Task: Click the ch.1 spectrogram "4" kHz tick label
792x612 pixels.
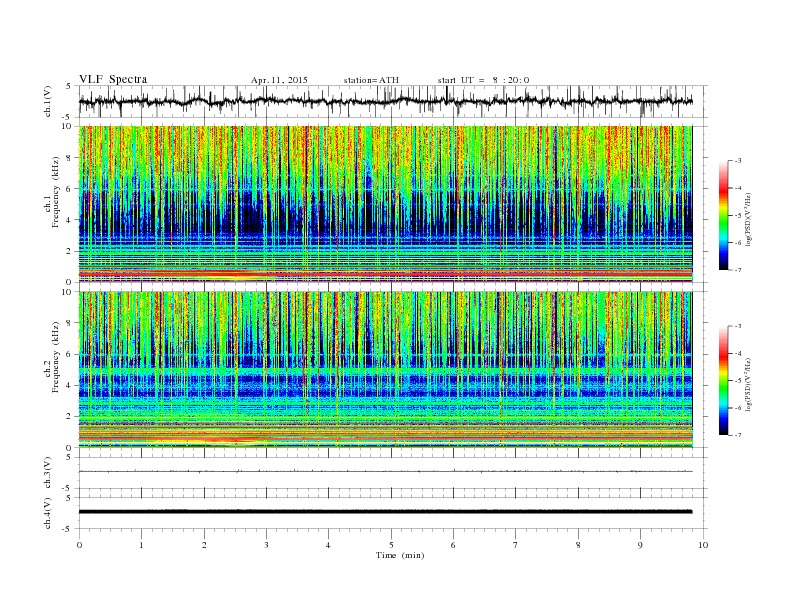Action: tap(70, 220)
